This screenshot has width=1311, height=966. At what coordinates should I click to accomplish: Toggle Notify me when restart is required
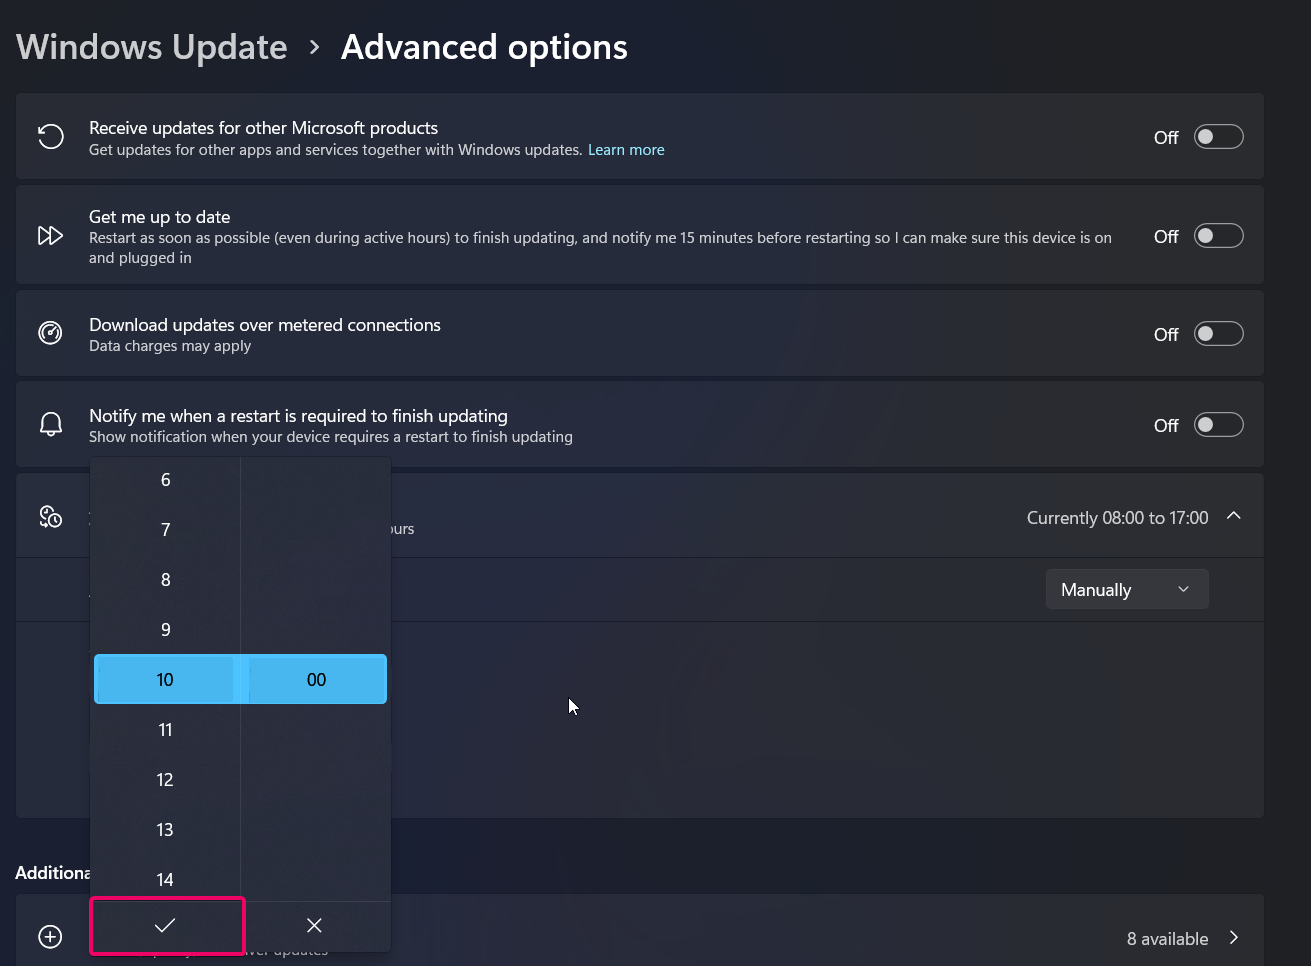point(1218,425)
